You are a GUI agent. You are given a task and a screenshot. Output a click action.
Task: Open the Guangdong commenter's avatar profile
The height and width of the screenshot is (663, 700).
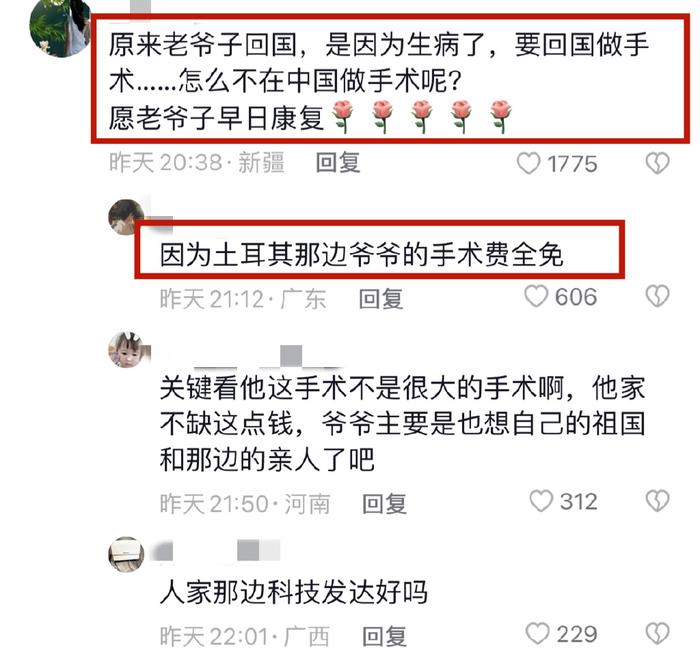click(x=126, y=217)
